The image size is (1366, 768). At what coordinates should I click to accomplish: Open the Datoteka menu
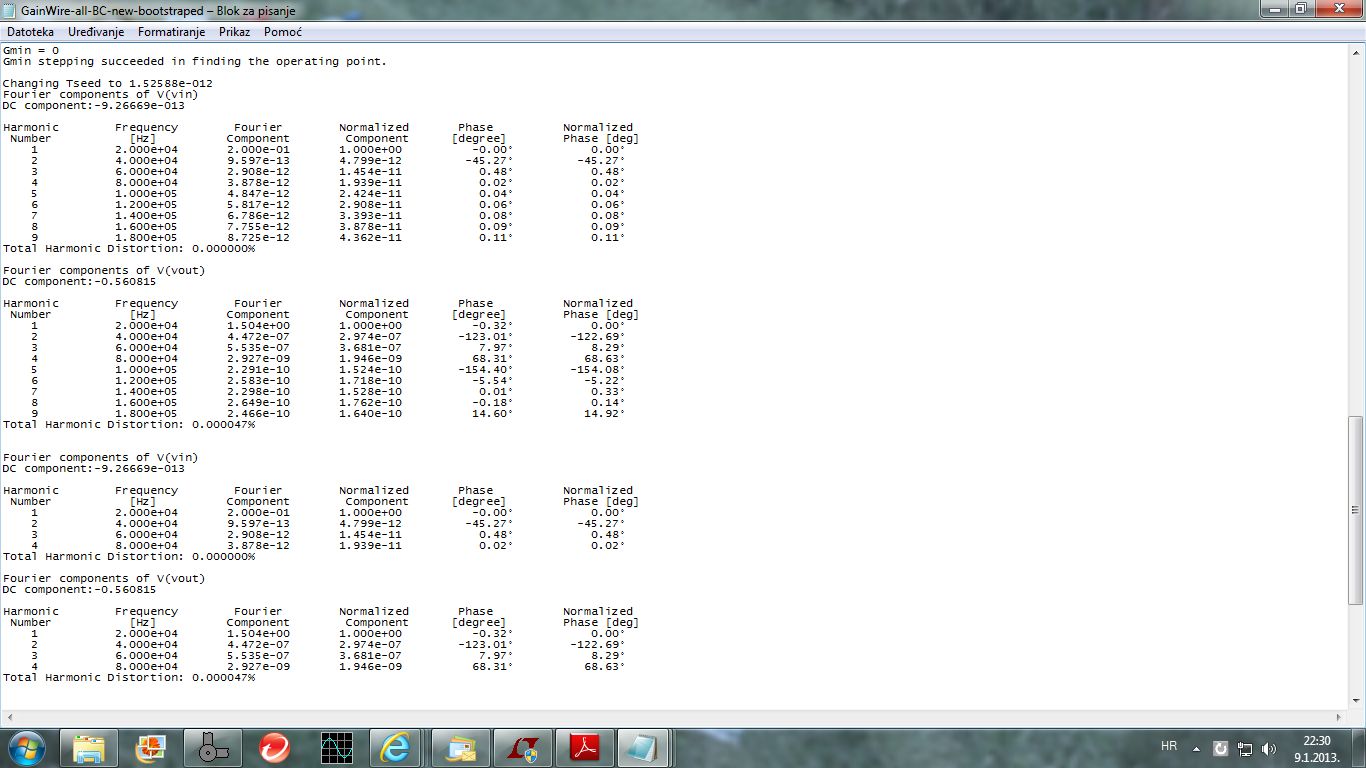30,32
